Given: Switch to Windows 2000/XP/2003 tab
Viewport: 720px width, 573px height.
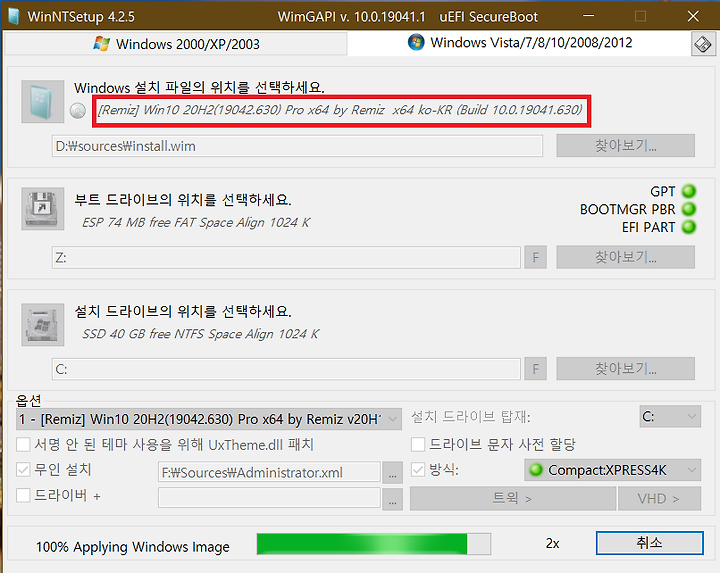Looking at the screenshot, I should pyautogui.click(x=176, y=44).
